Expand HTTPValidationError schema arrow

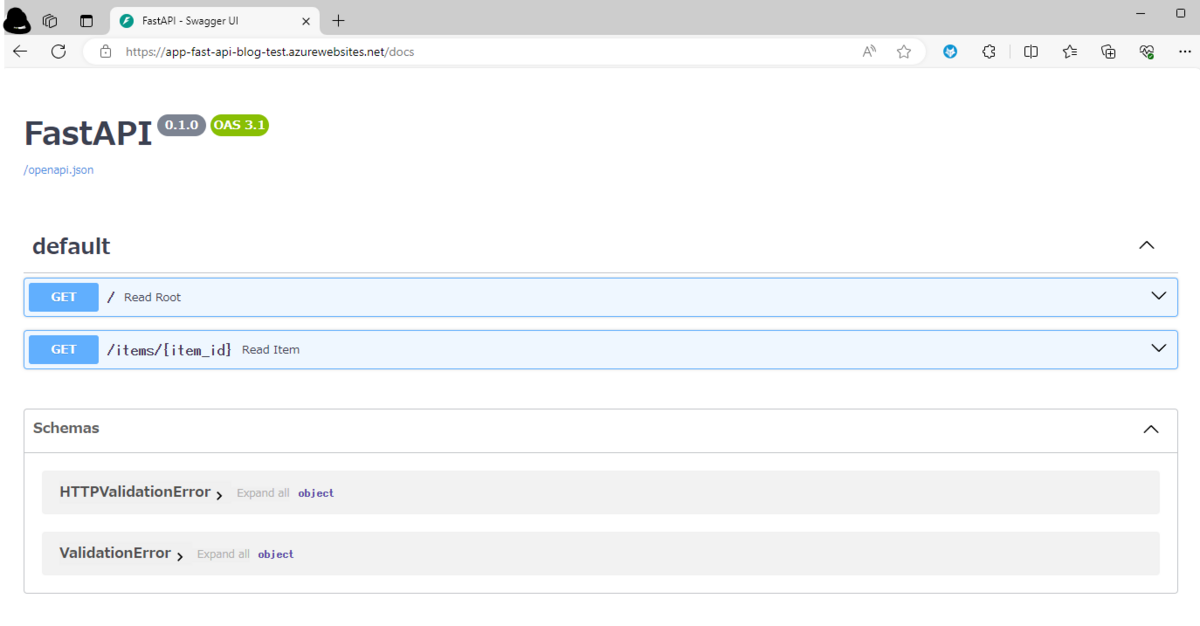pos(219,494)
